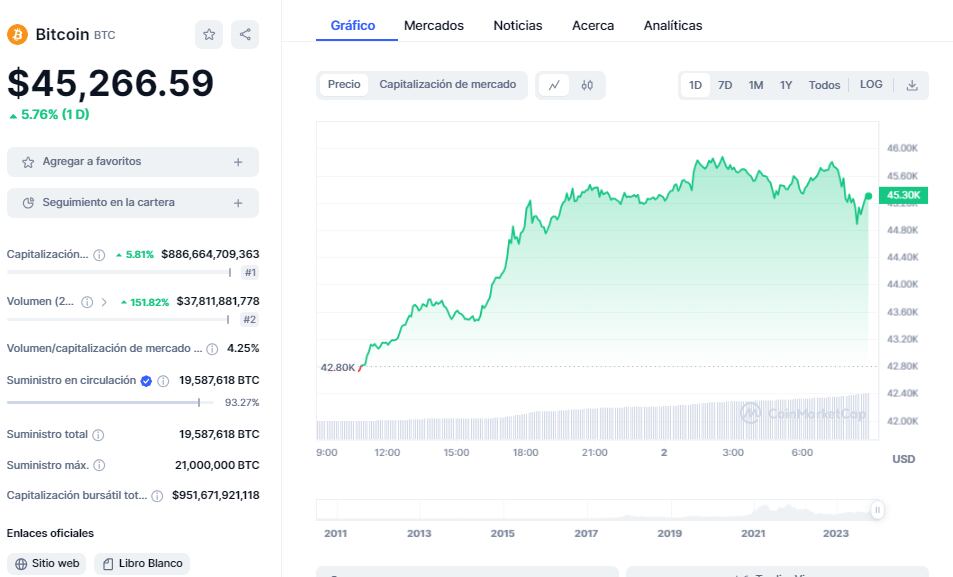Click Agregar a favoritos

(x=132, y=161)
